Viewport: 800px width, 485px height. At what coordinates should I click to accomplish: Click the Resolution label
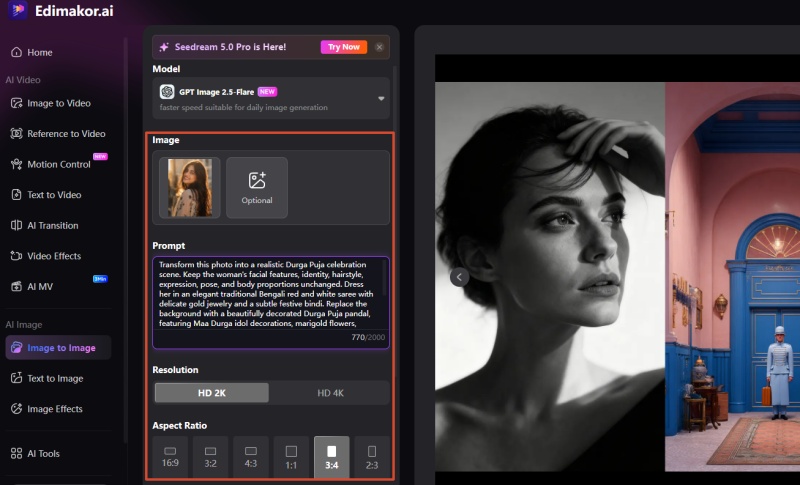175,370
